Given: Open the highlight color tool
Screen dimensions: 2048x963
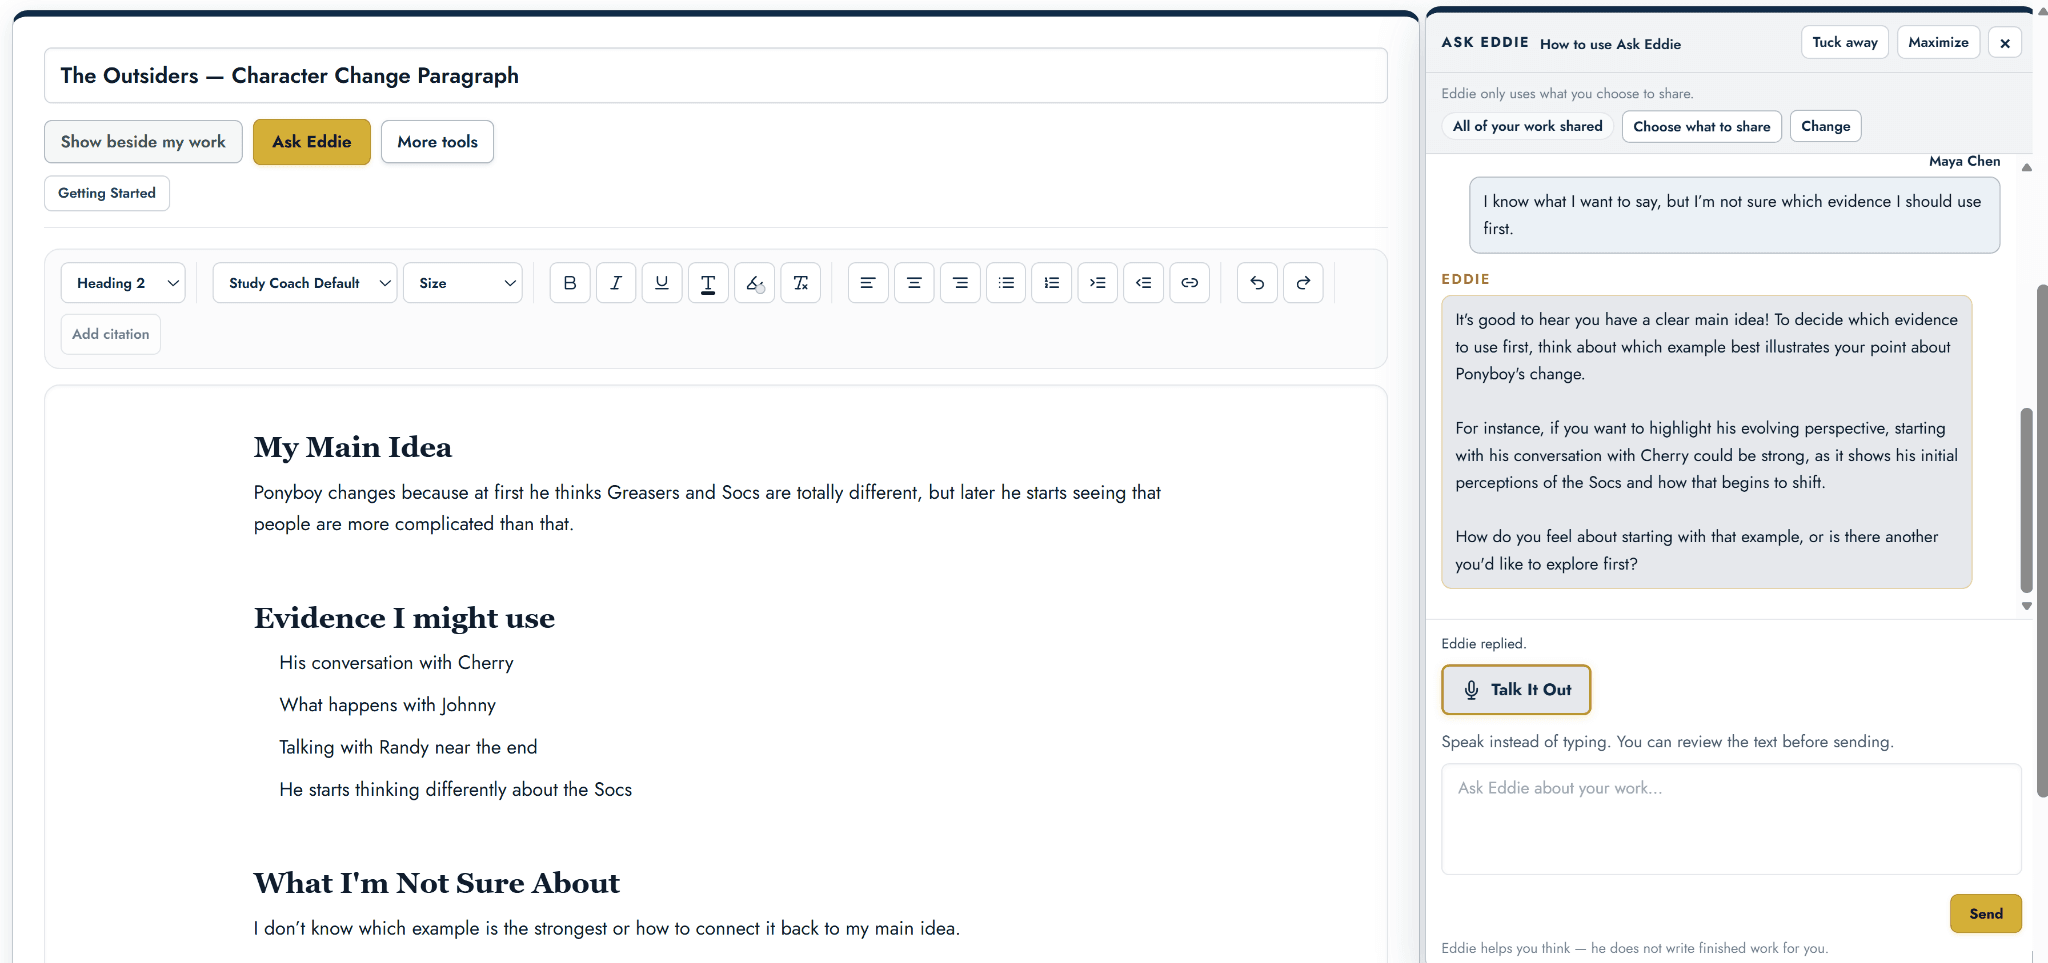Looking at the screenshot, I should (754, 283).
